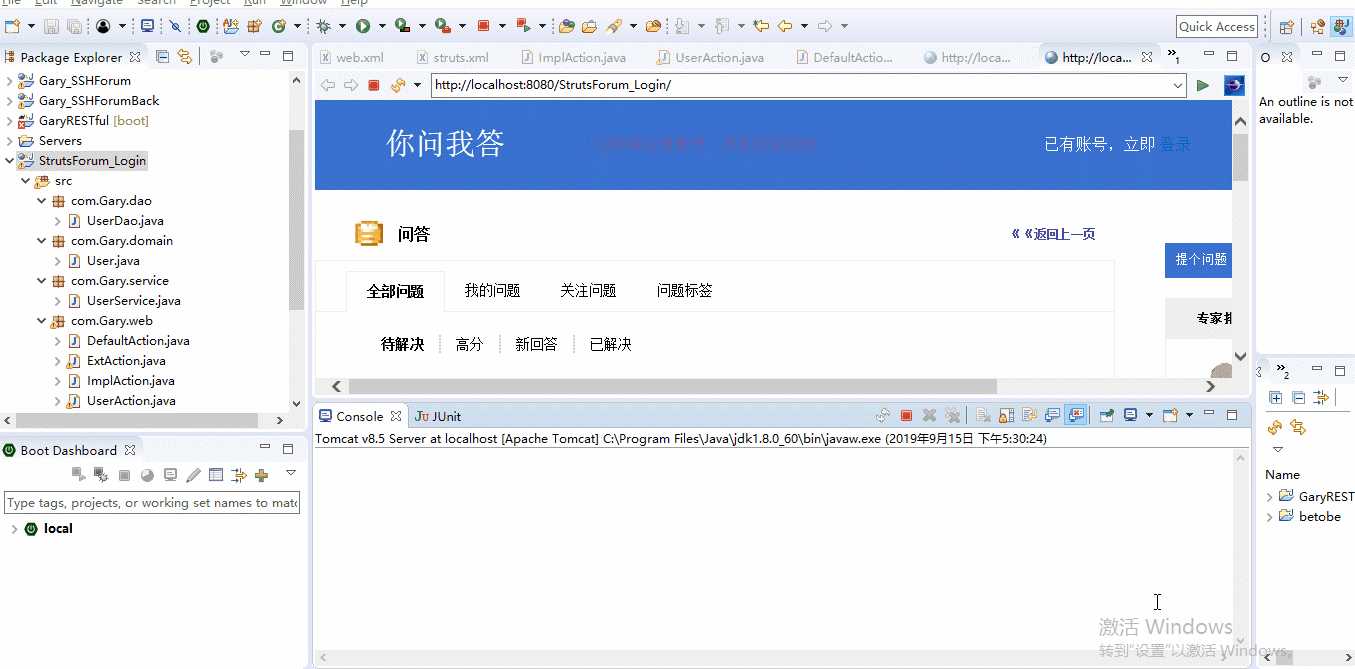Click the Boot Dashboard tag filter field
This screenshot has width=1355, height=669.
coord(152,503)
